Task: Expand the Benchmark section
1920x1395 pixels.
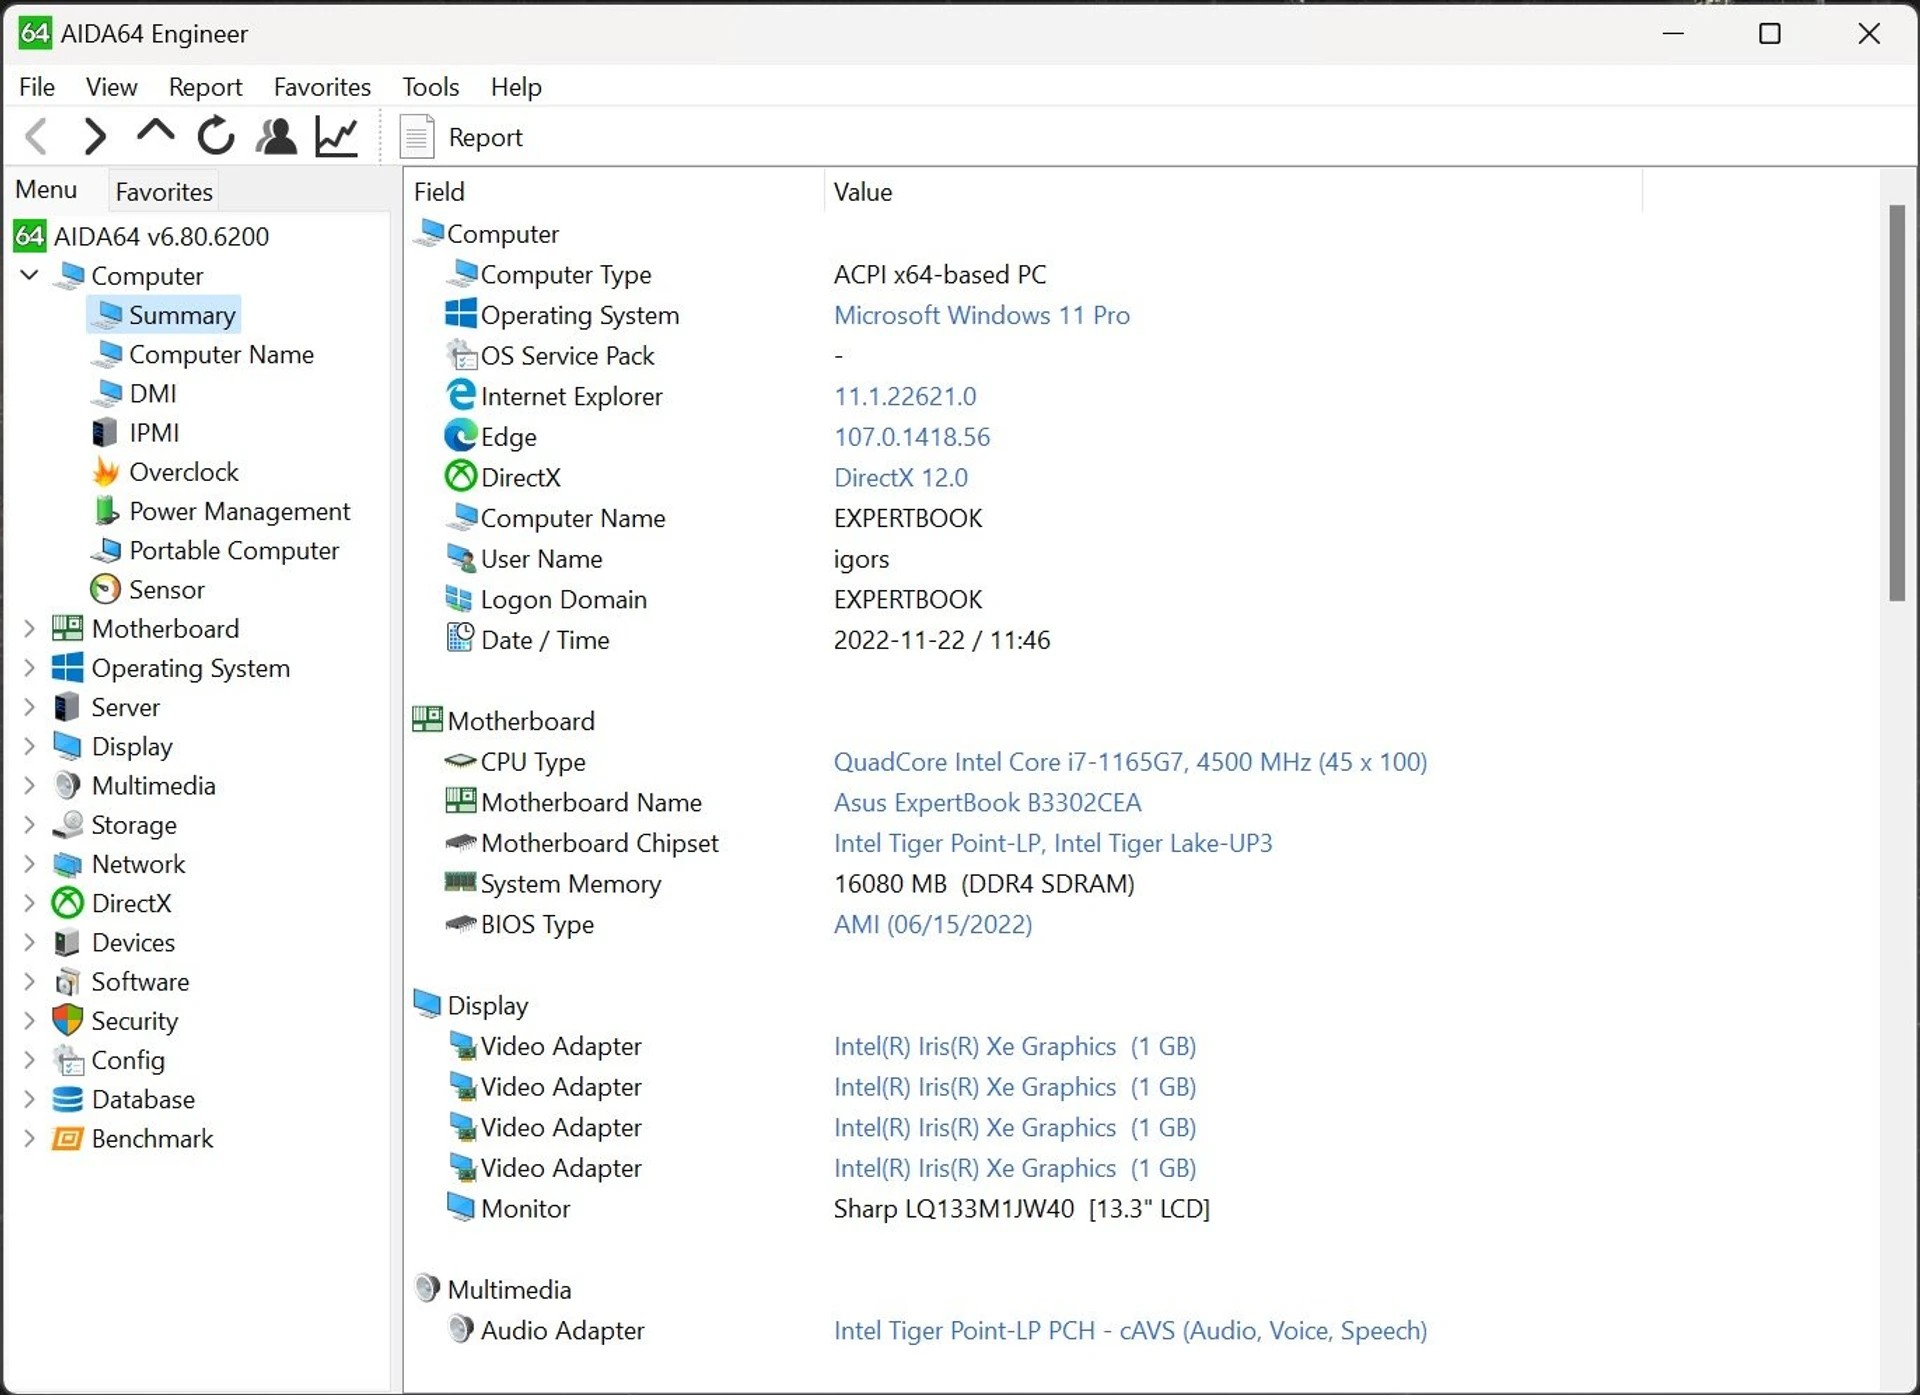Action: [28, 1138]
